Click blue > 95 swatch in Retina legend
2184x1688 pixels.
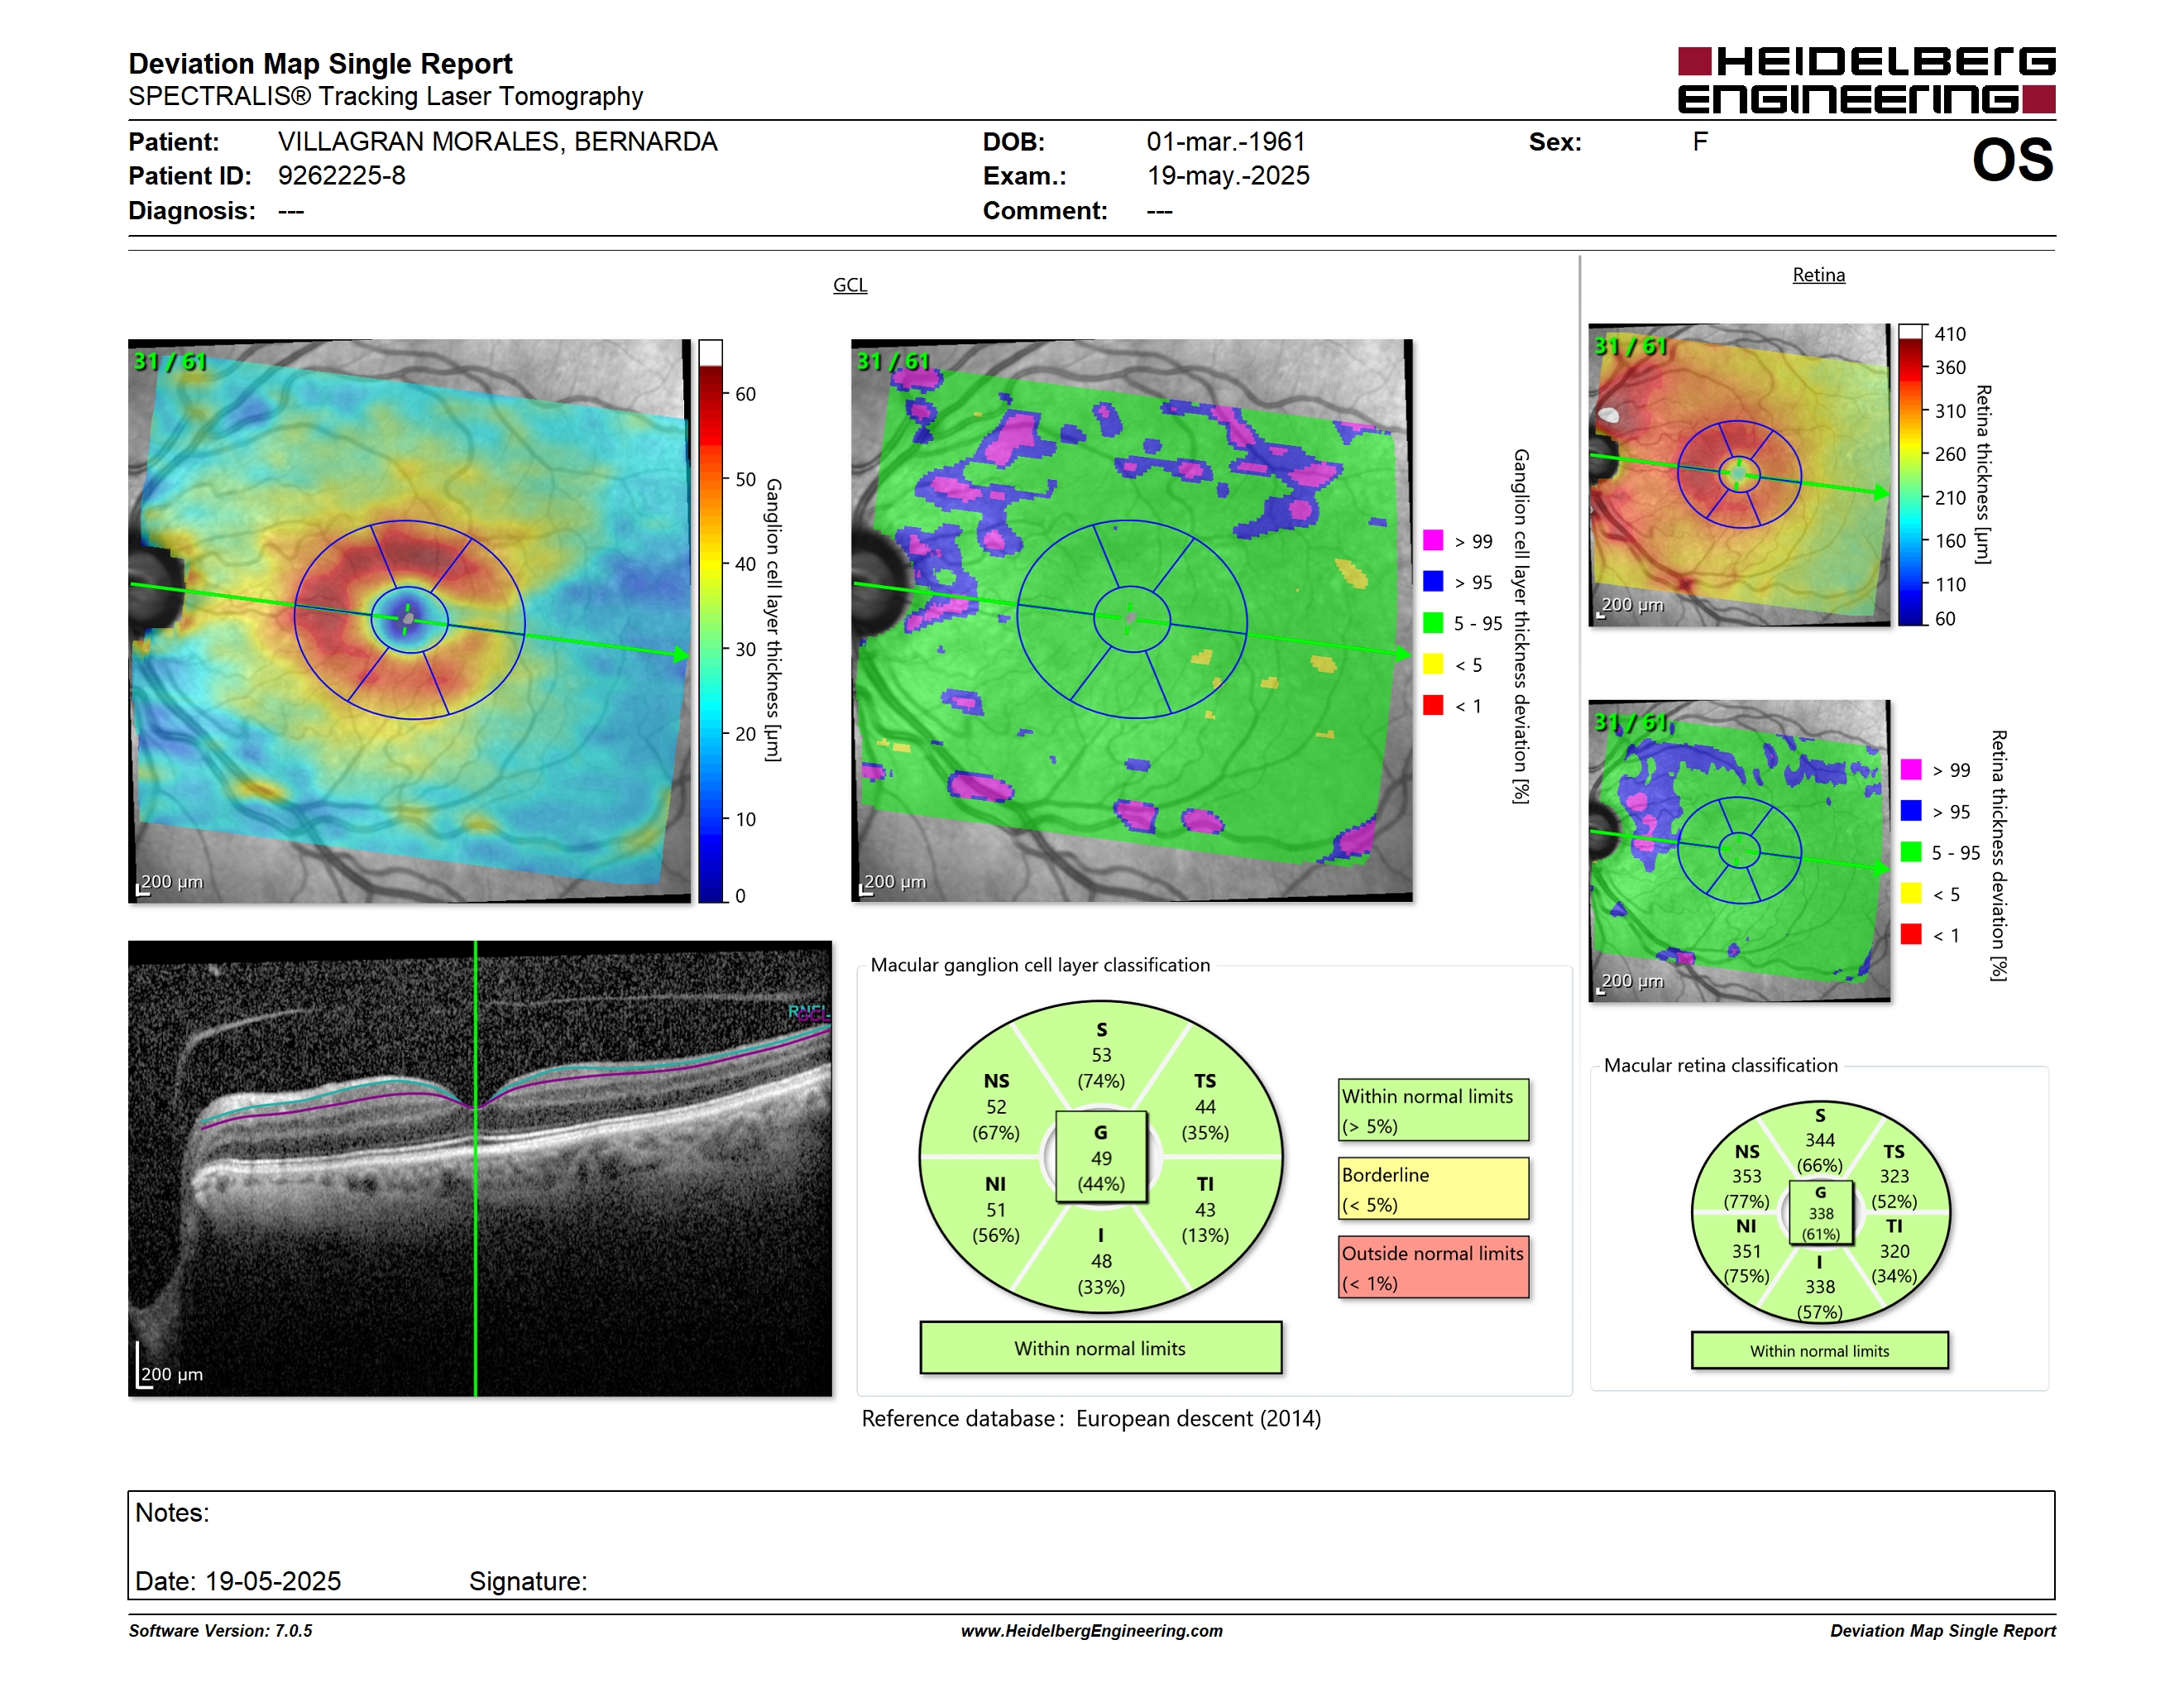tap(1911, 810)
